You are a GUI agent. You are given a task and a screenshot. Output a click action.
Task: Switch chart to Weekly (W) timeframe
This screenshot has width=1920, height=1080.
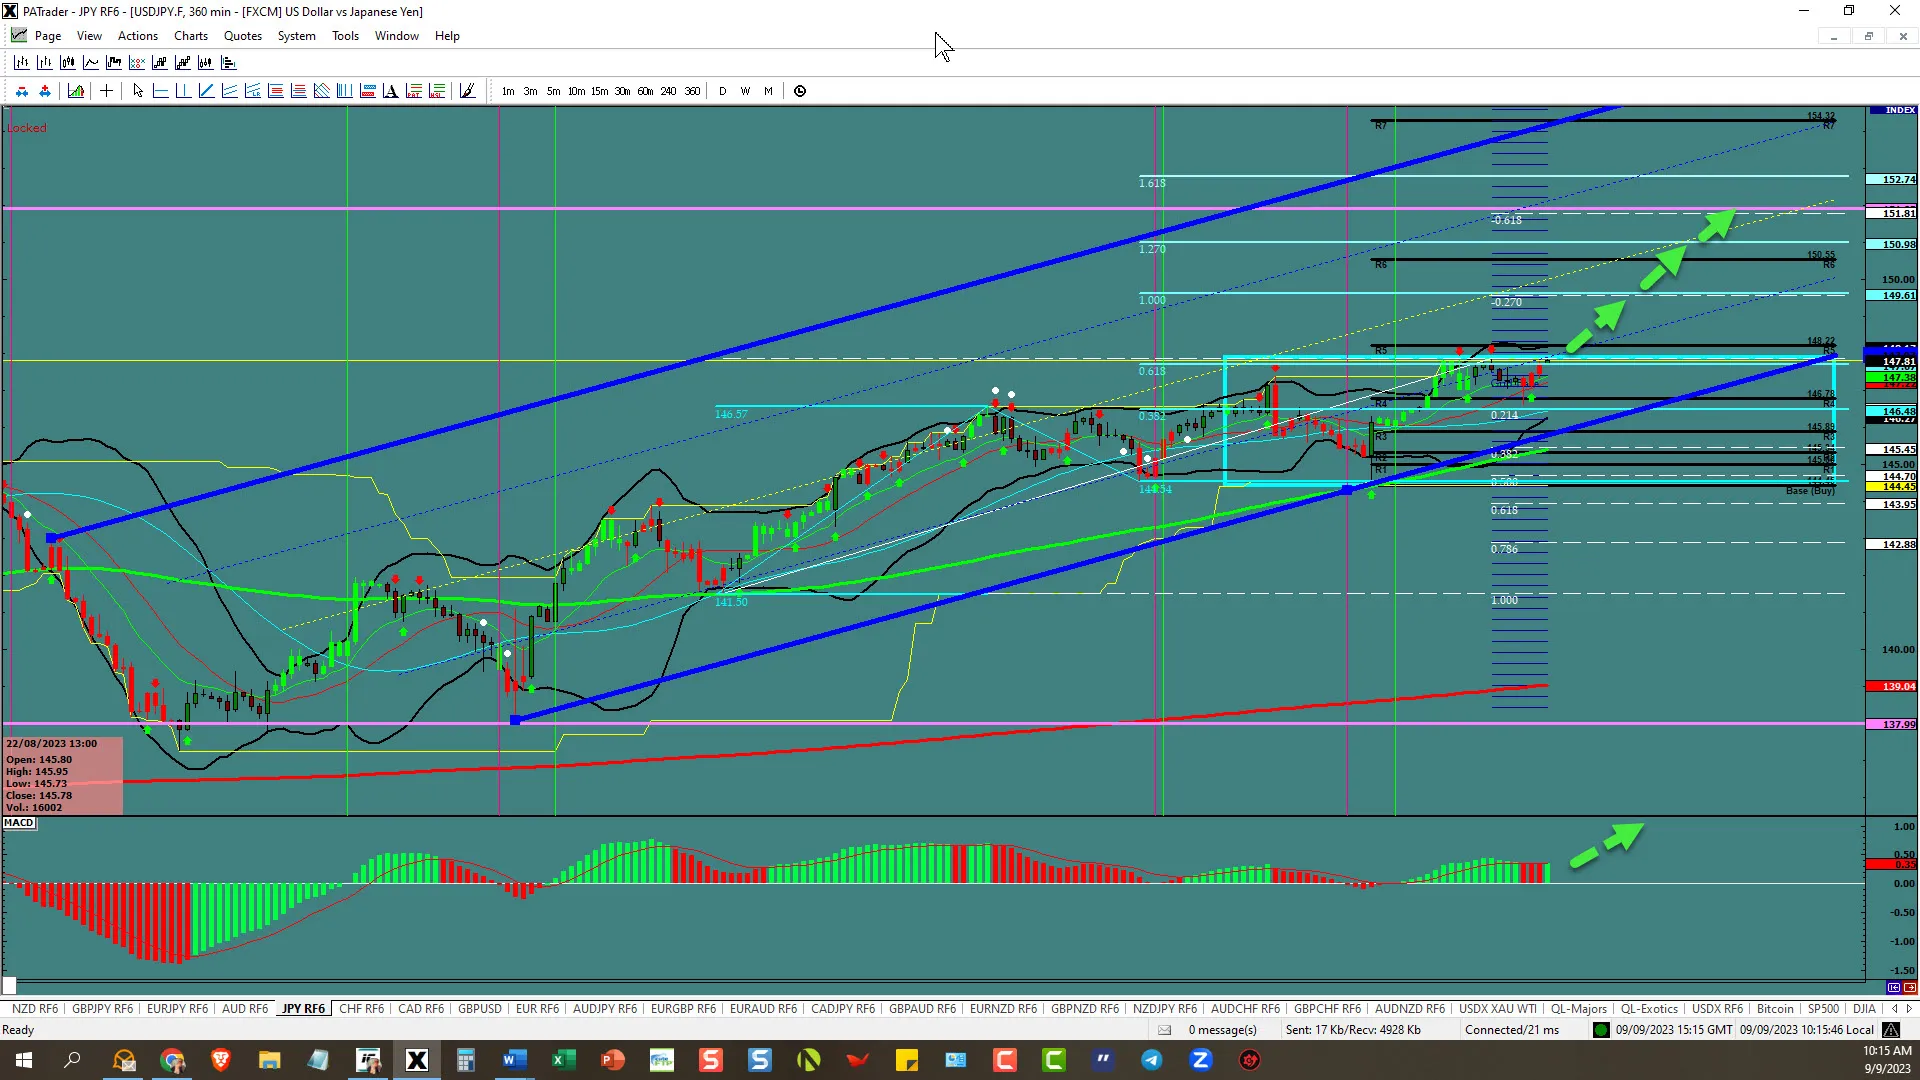[x=746, y=91]
